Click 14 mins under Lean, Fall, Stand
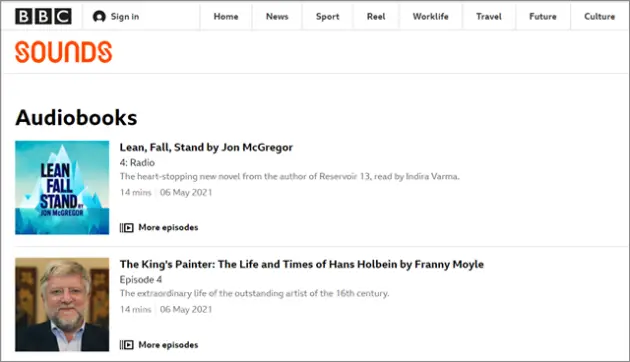Viewport: 630px width, 362px height. [x=135, y=192]
